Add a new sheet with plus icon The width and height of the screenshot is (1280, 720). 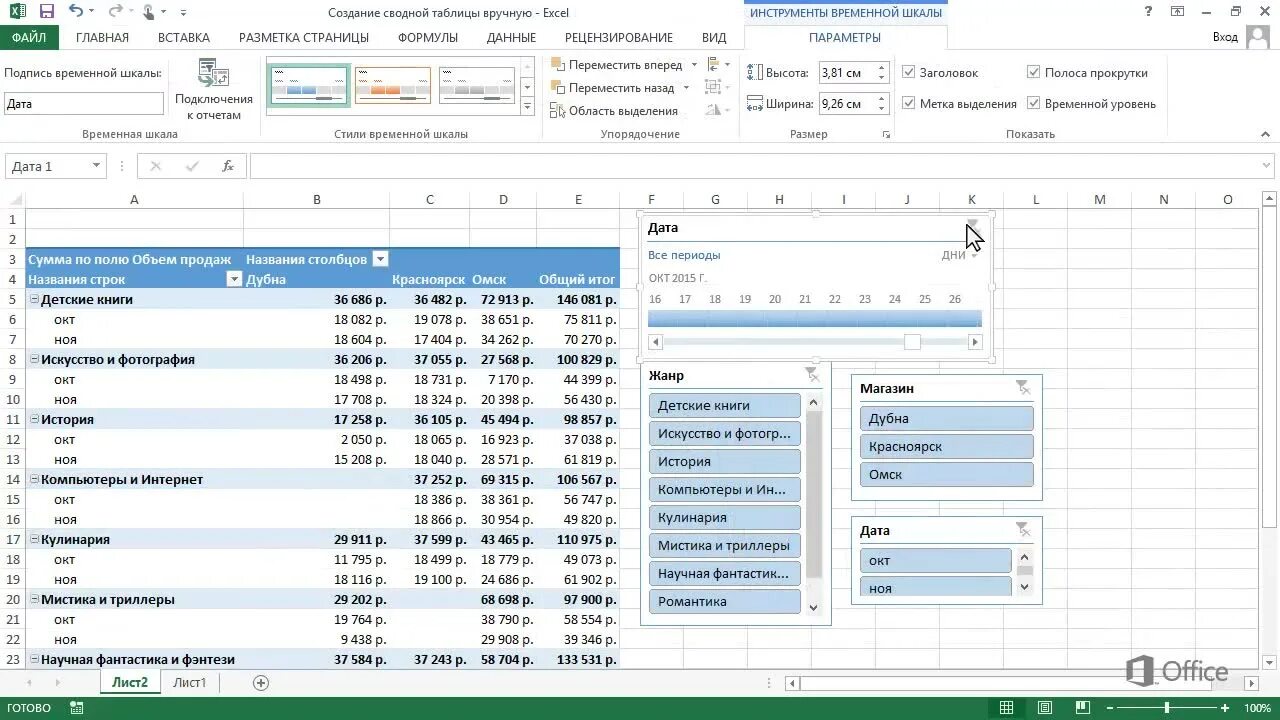[x=261, y=683]
